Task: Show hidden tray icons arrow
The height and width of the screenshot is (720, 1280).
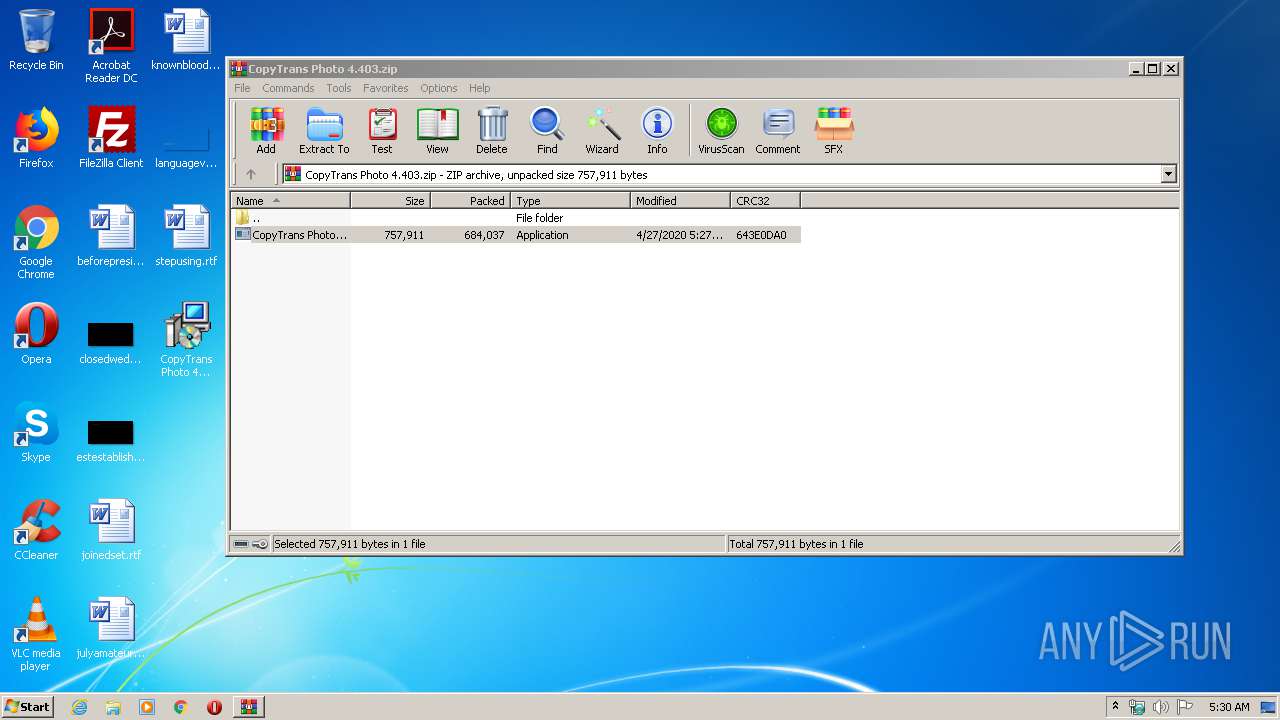Action: pos(1116,707)
